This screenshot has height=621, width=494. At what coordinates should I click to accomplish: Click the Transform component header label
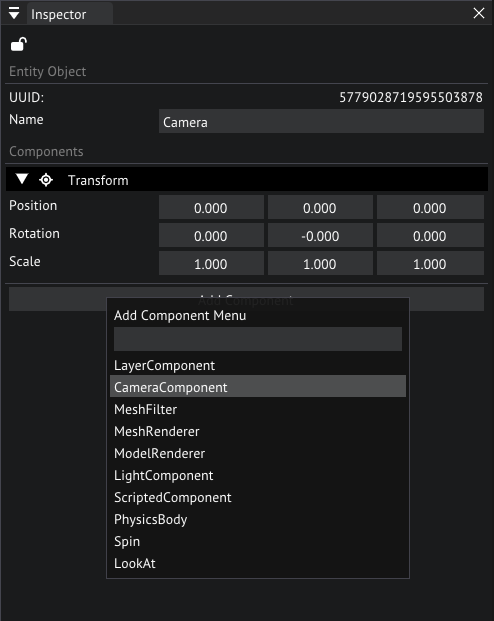tap(98, 181)
